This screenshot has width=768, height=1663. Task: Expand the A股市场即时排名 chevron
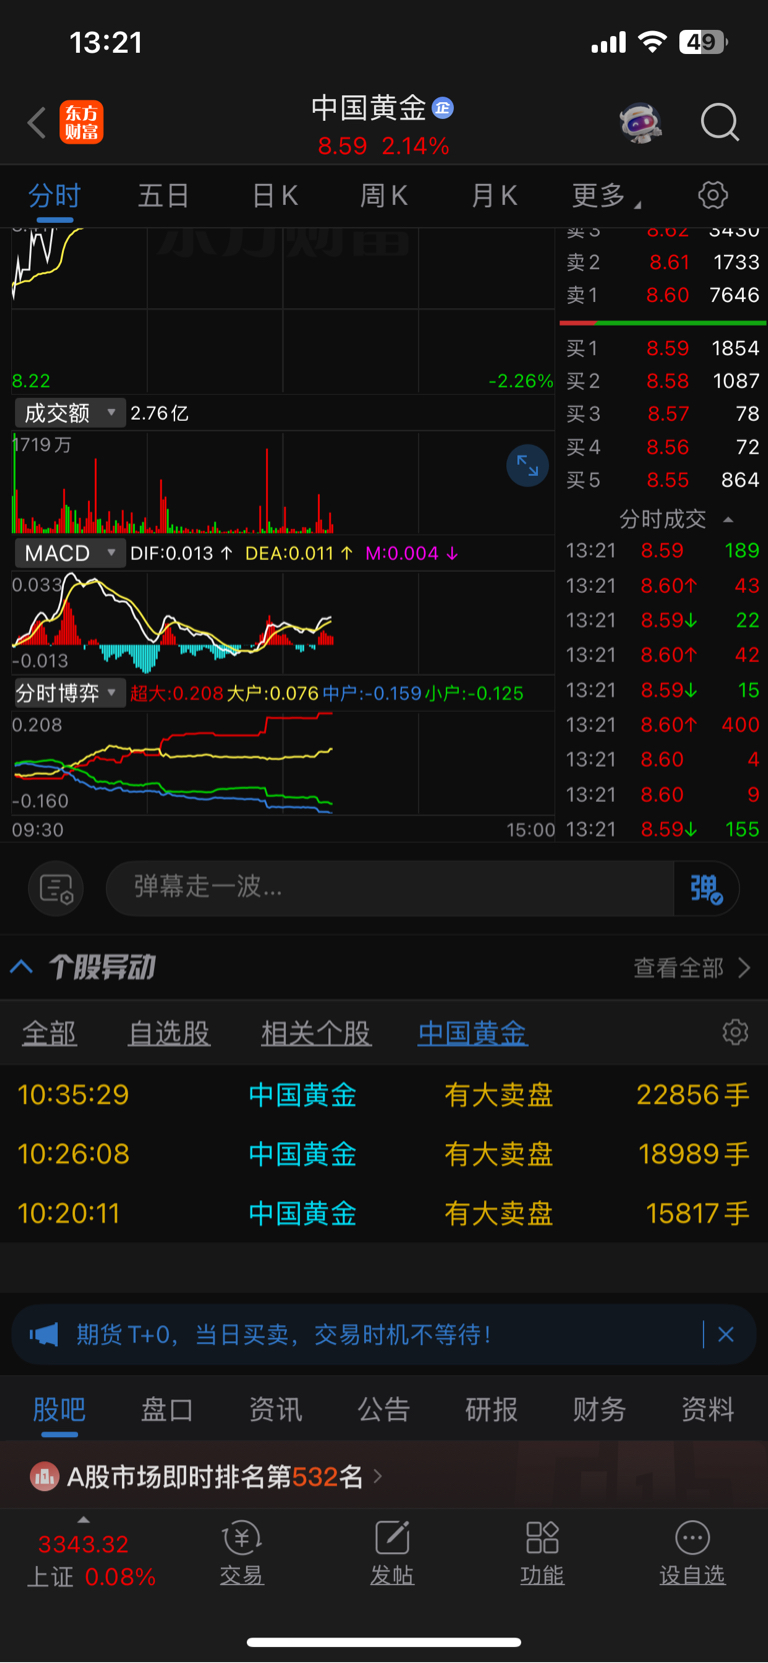click(x=378, y=1476)
